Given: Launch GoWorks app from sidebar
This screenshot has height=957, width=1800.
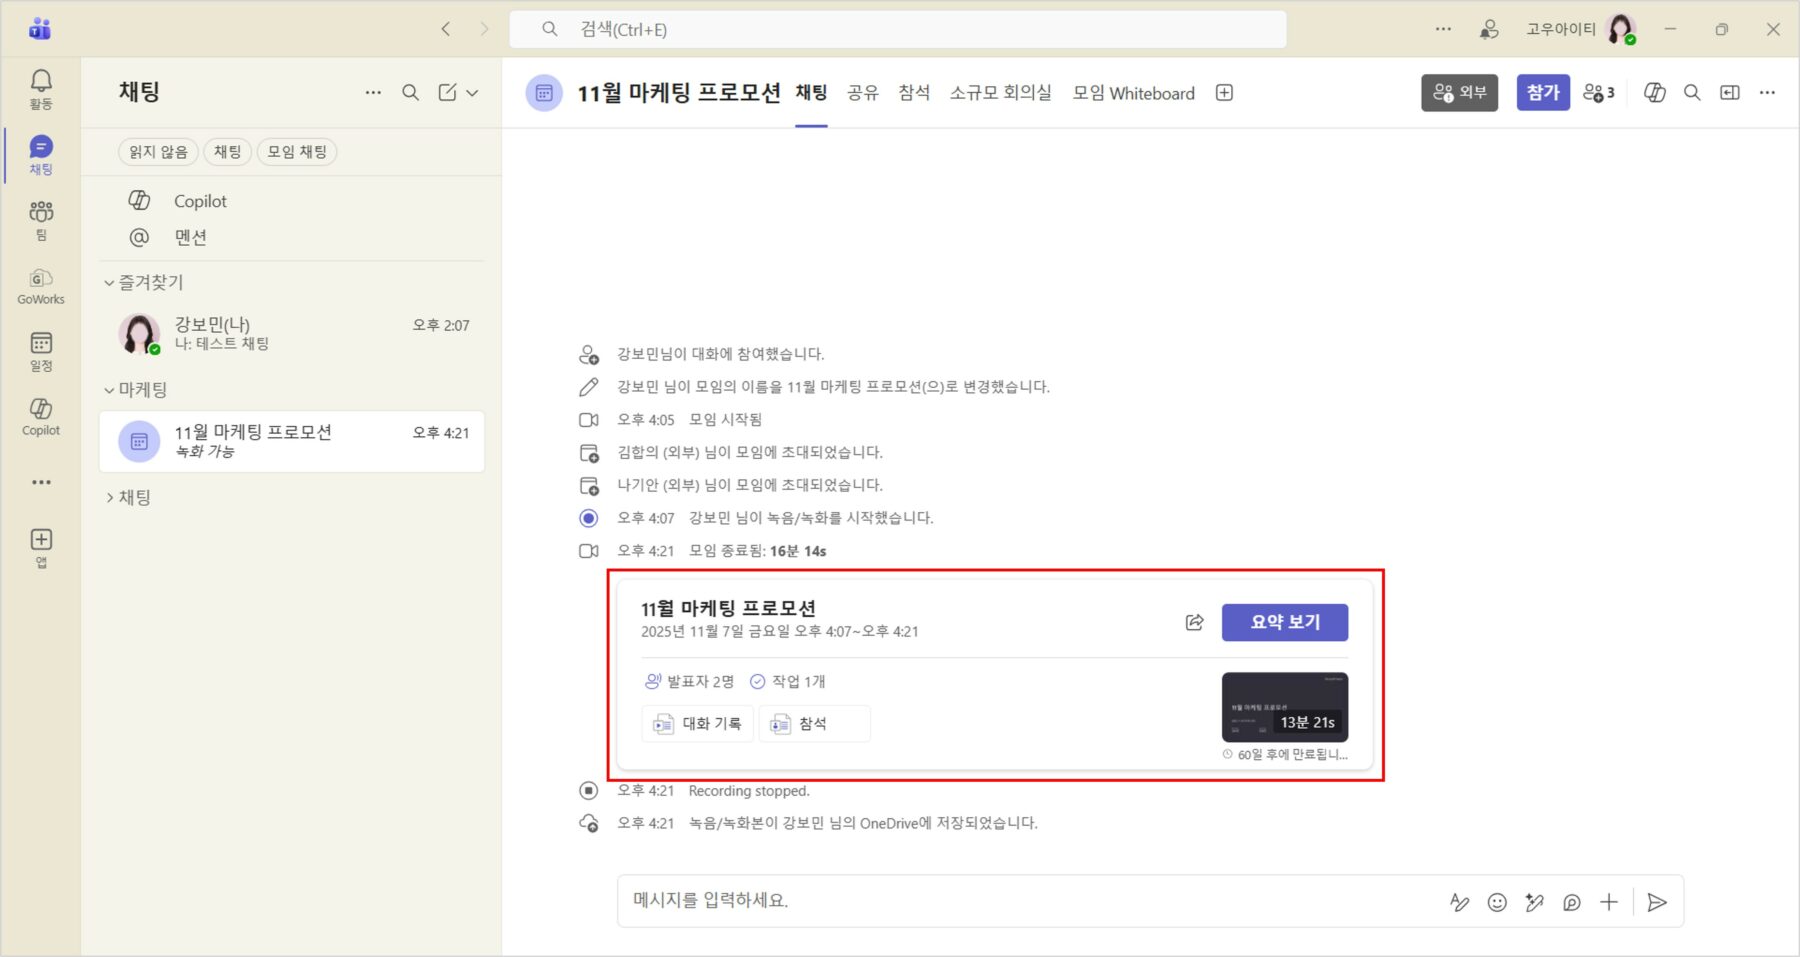Looking at the screenshot, I should [41, 285].
